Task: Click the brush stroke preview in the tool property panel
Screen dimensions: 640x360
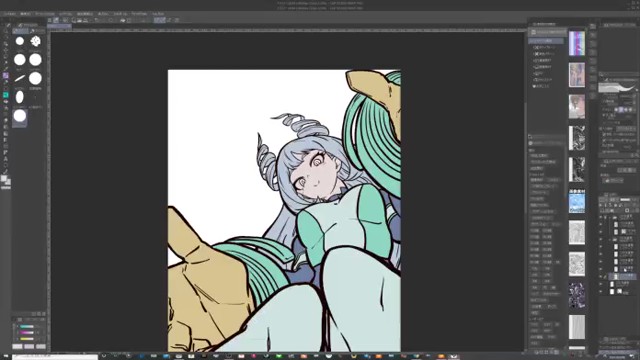Action: [617, 87]
